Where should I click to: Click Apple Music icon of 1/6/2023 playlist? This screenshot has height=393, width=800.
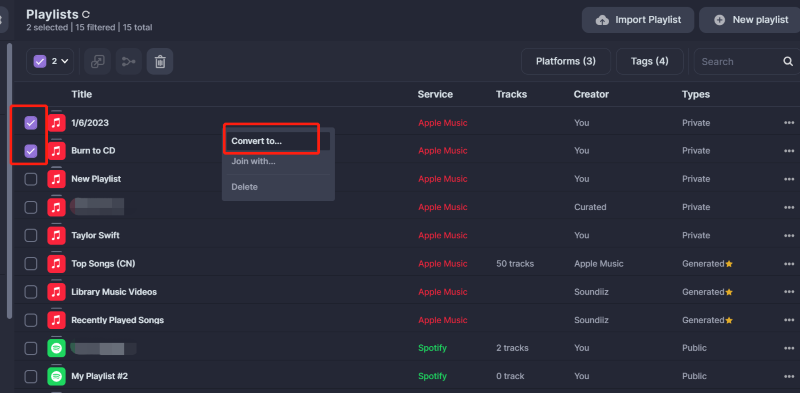(57, 123)
